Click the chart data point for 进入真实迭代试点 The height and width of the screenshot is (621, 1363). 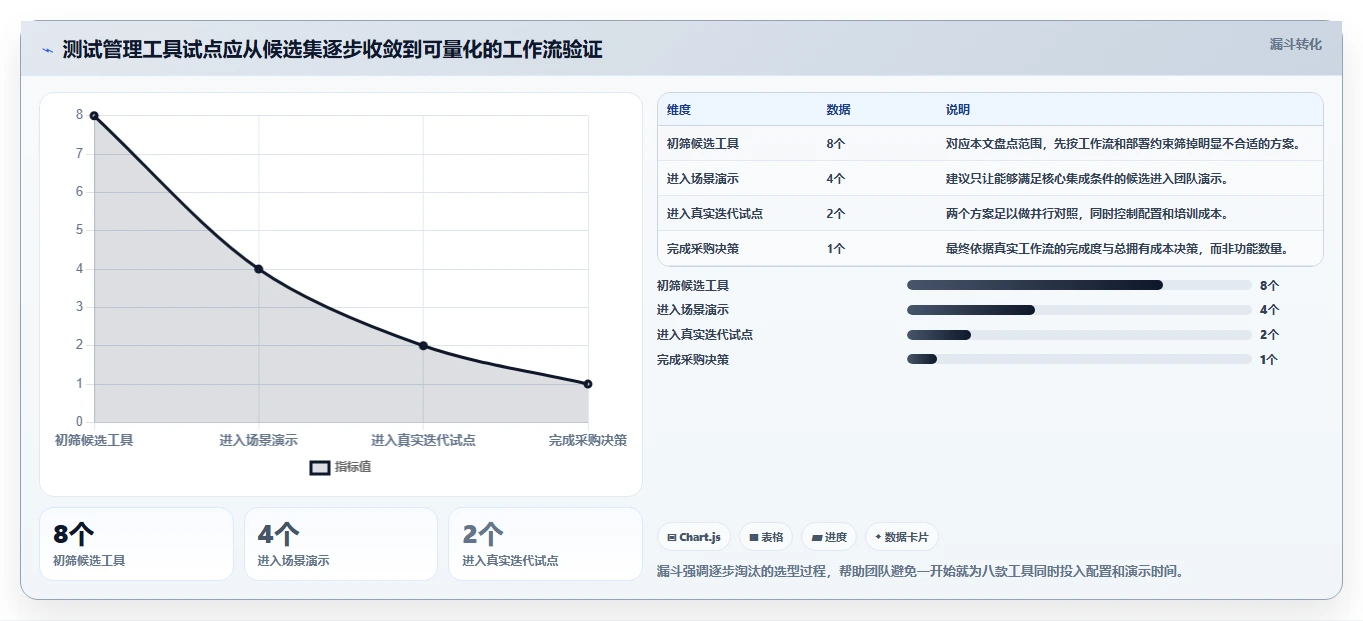click(x=423, y=346)
